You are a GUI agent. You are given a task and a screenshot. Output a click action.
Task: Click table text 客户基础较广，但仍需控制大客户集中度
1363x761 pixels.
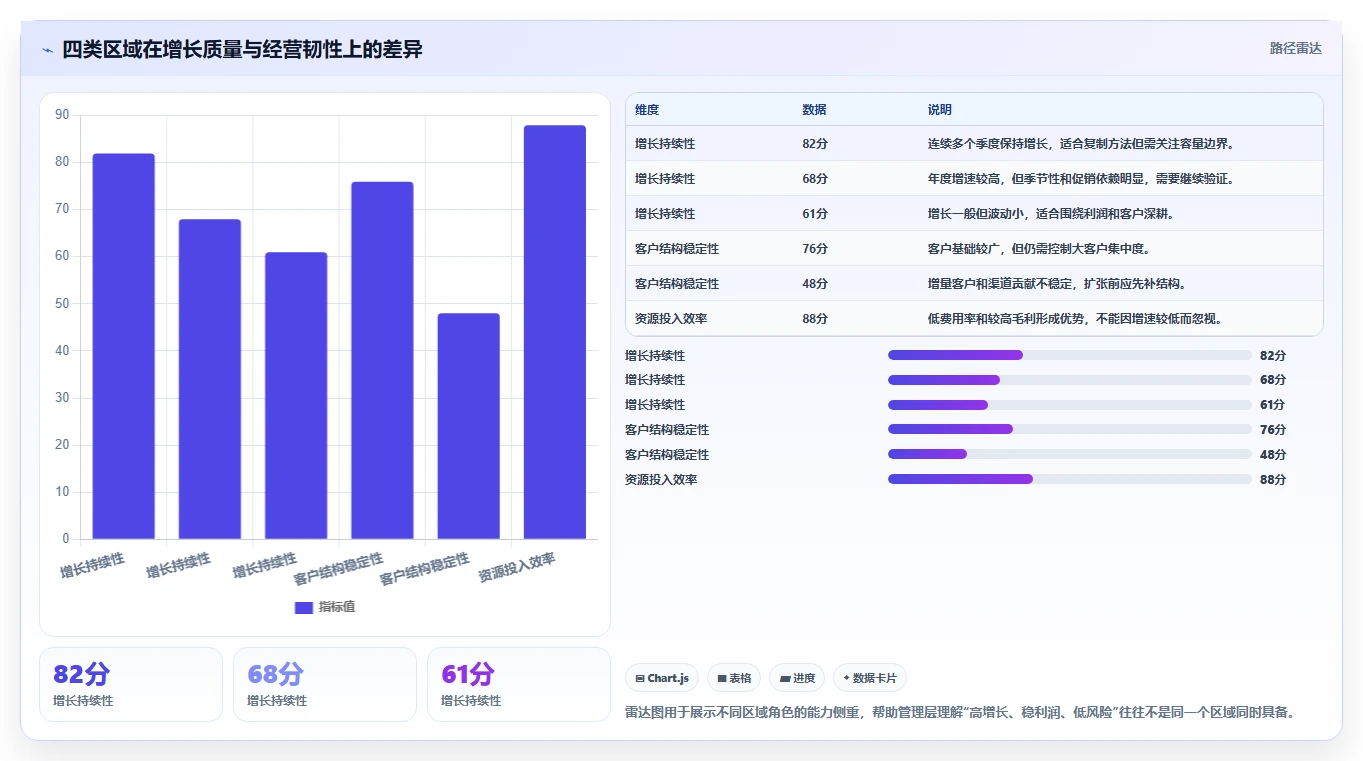tap(1042, 249)
